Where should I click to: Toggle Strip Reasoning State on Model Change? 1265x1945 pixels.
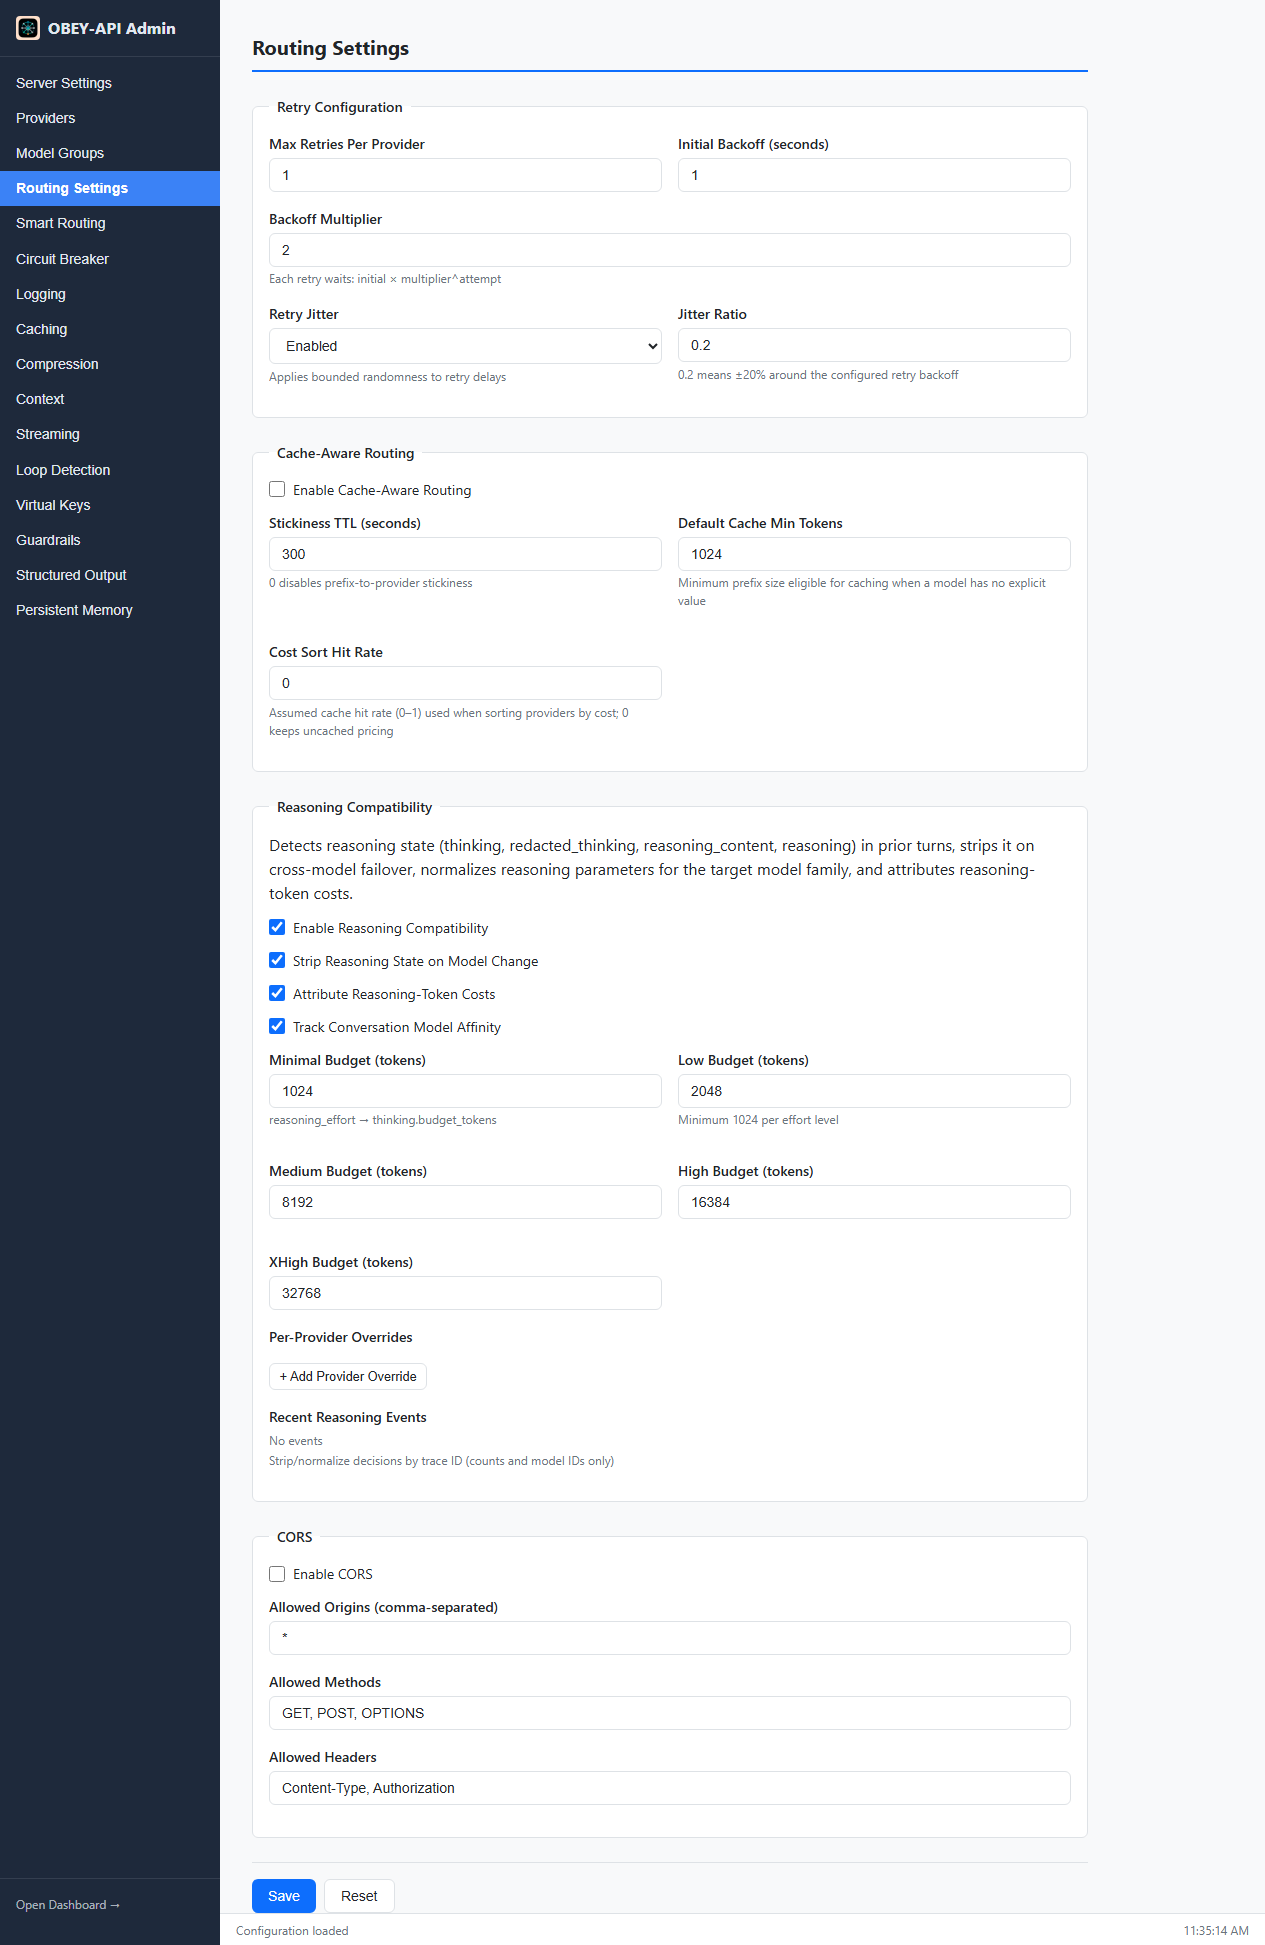tap(277, 960)
